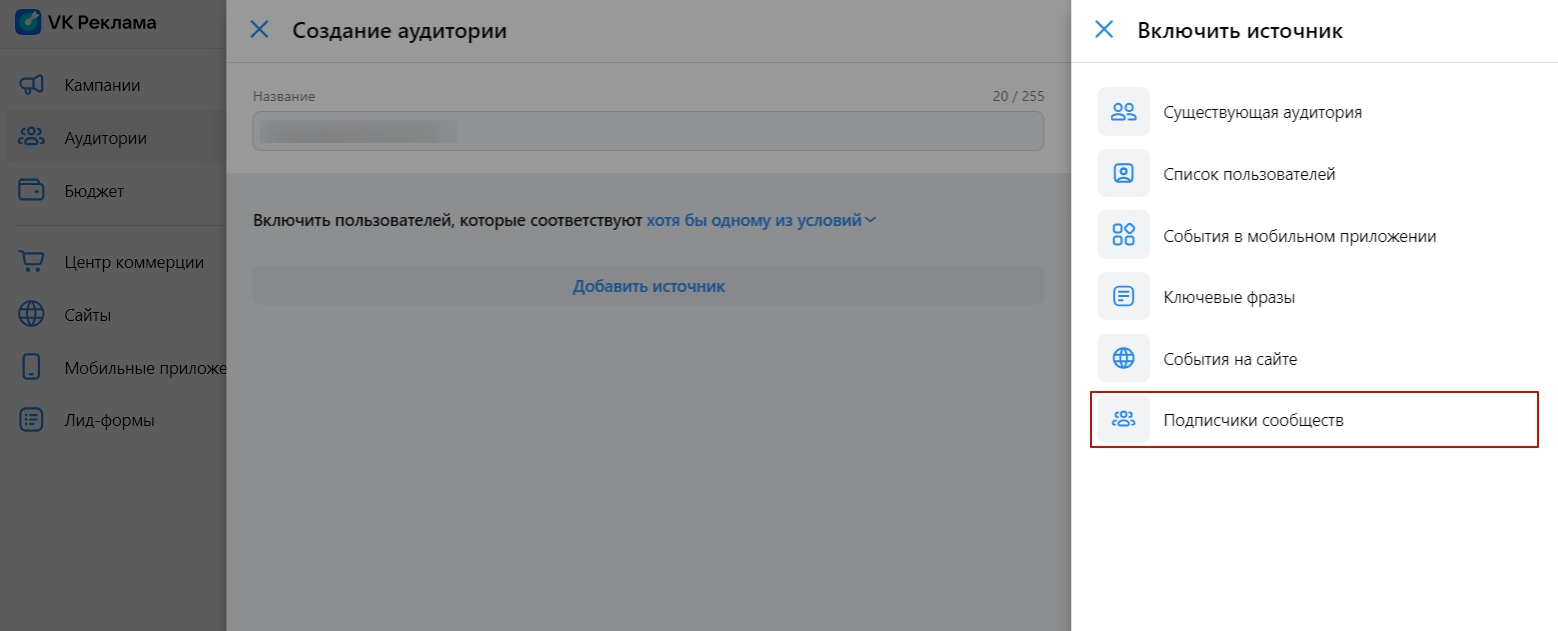Image resolution: width=1558 pixels, height=631 pixels.
Task: Close the Включить источник panel
Action: (x=1104, y=30)
